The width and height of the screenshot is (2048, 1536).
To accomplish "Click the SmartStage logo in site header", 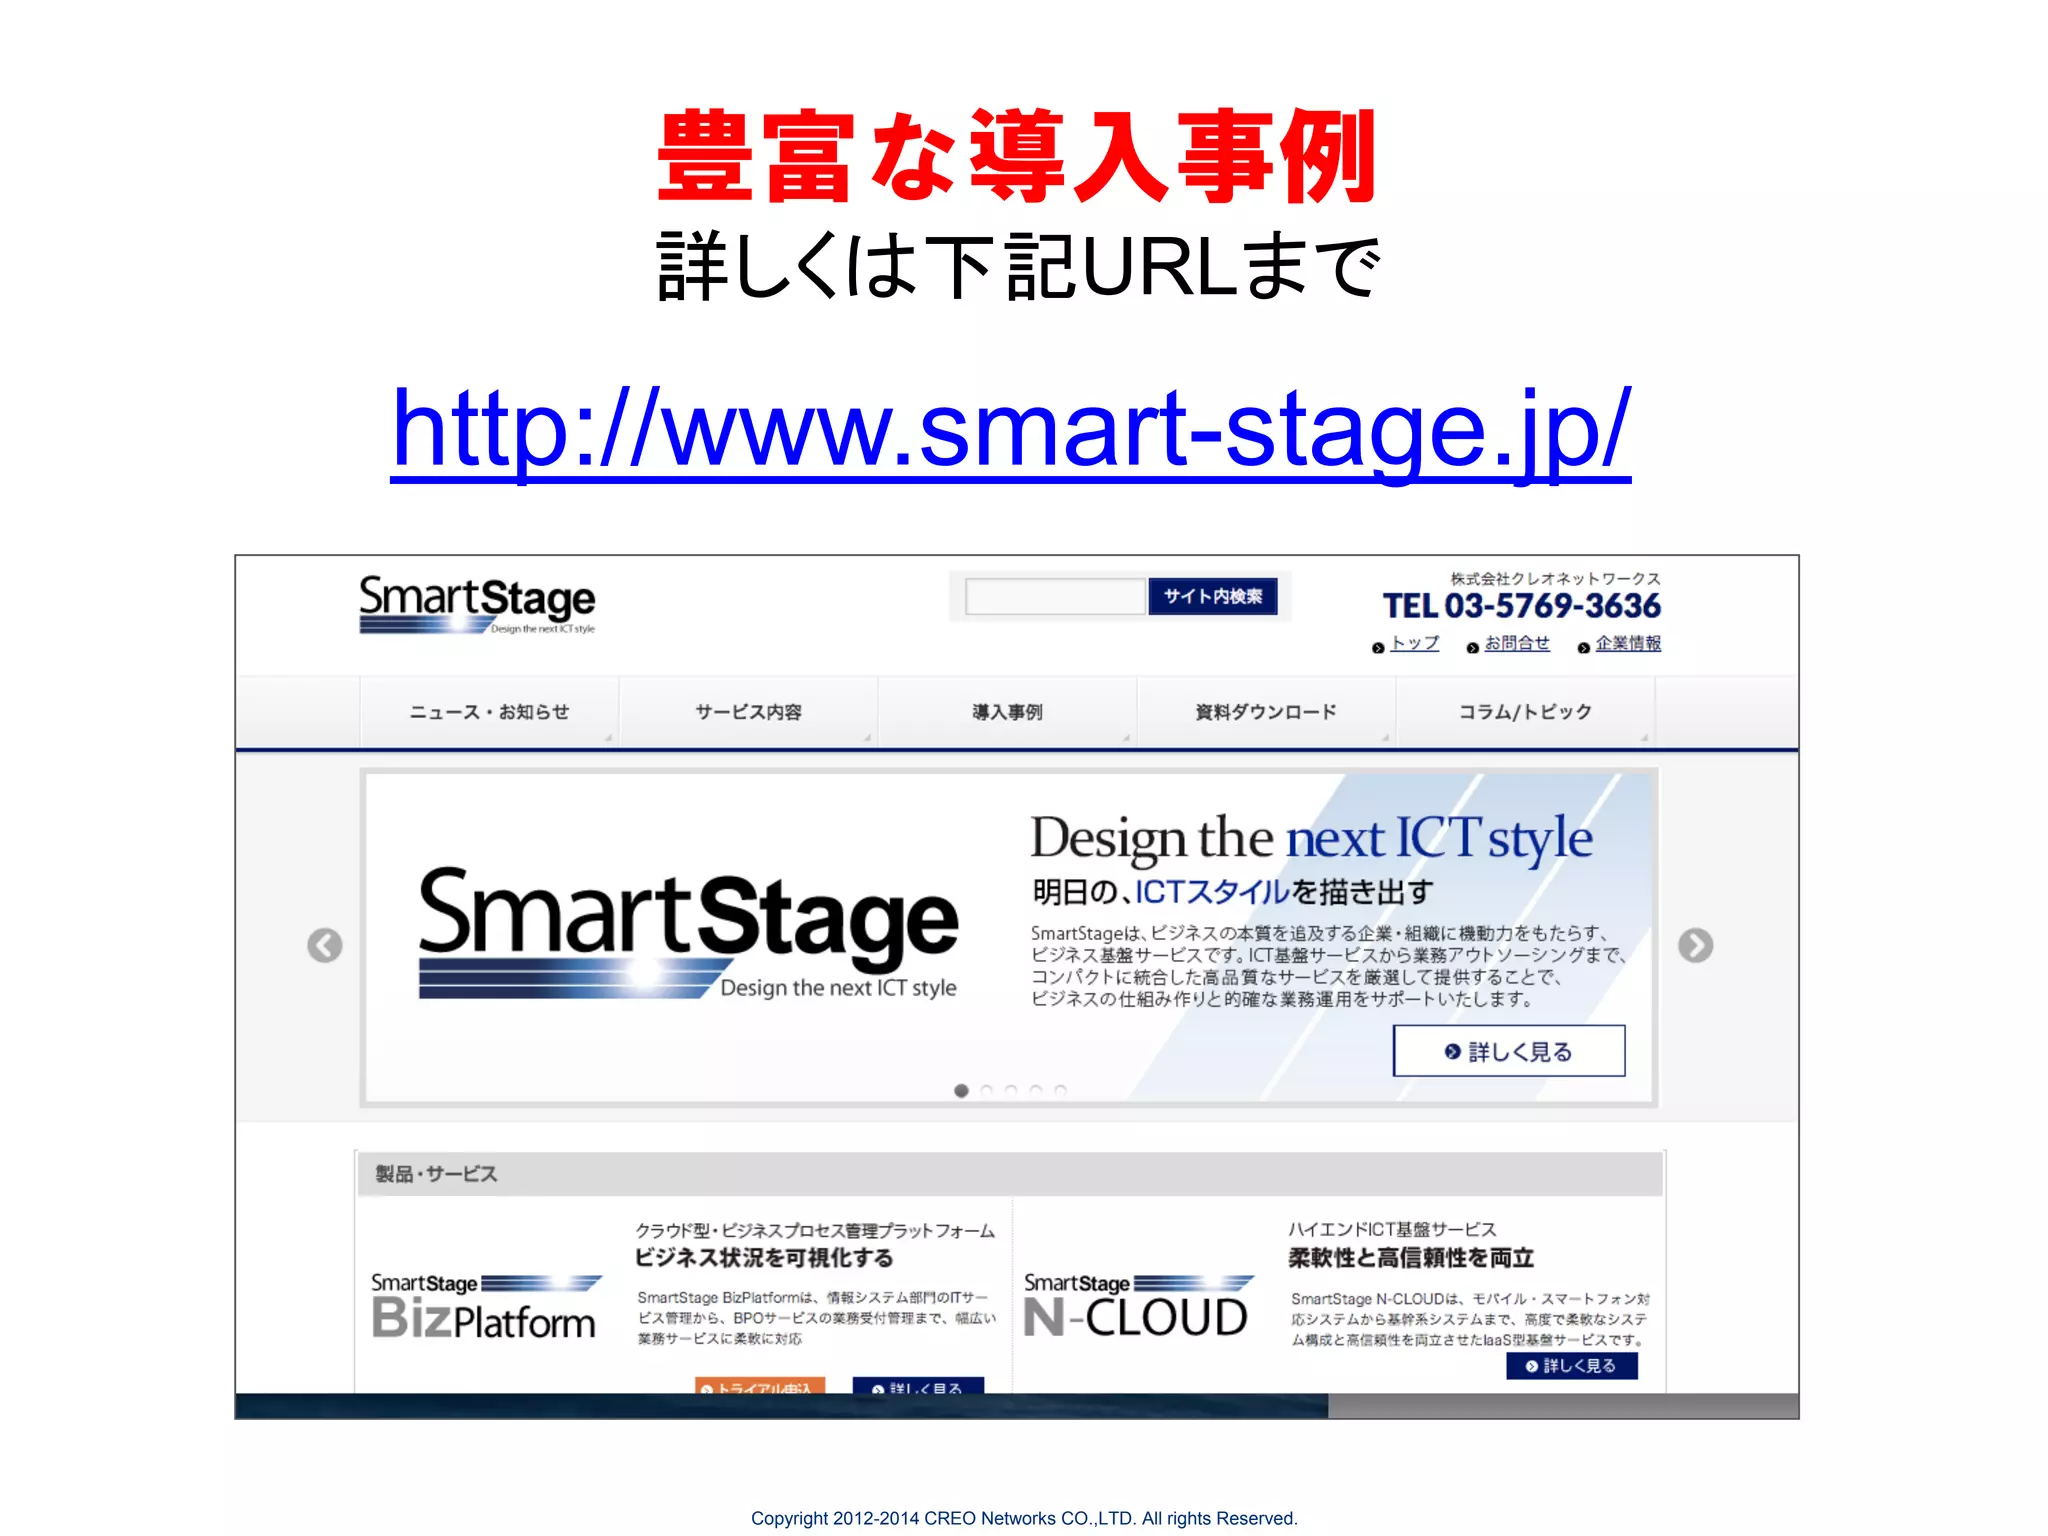I will click(477, 604).
